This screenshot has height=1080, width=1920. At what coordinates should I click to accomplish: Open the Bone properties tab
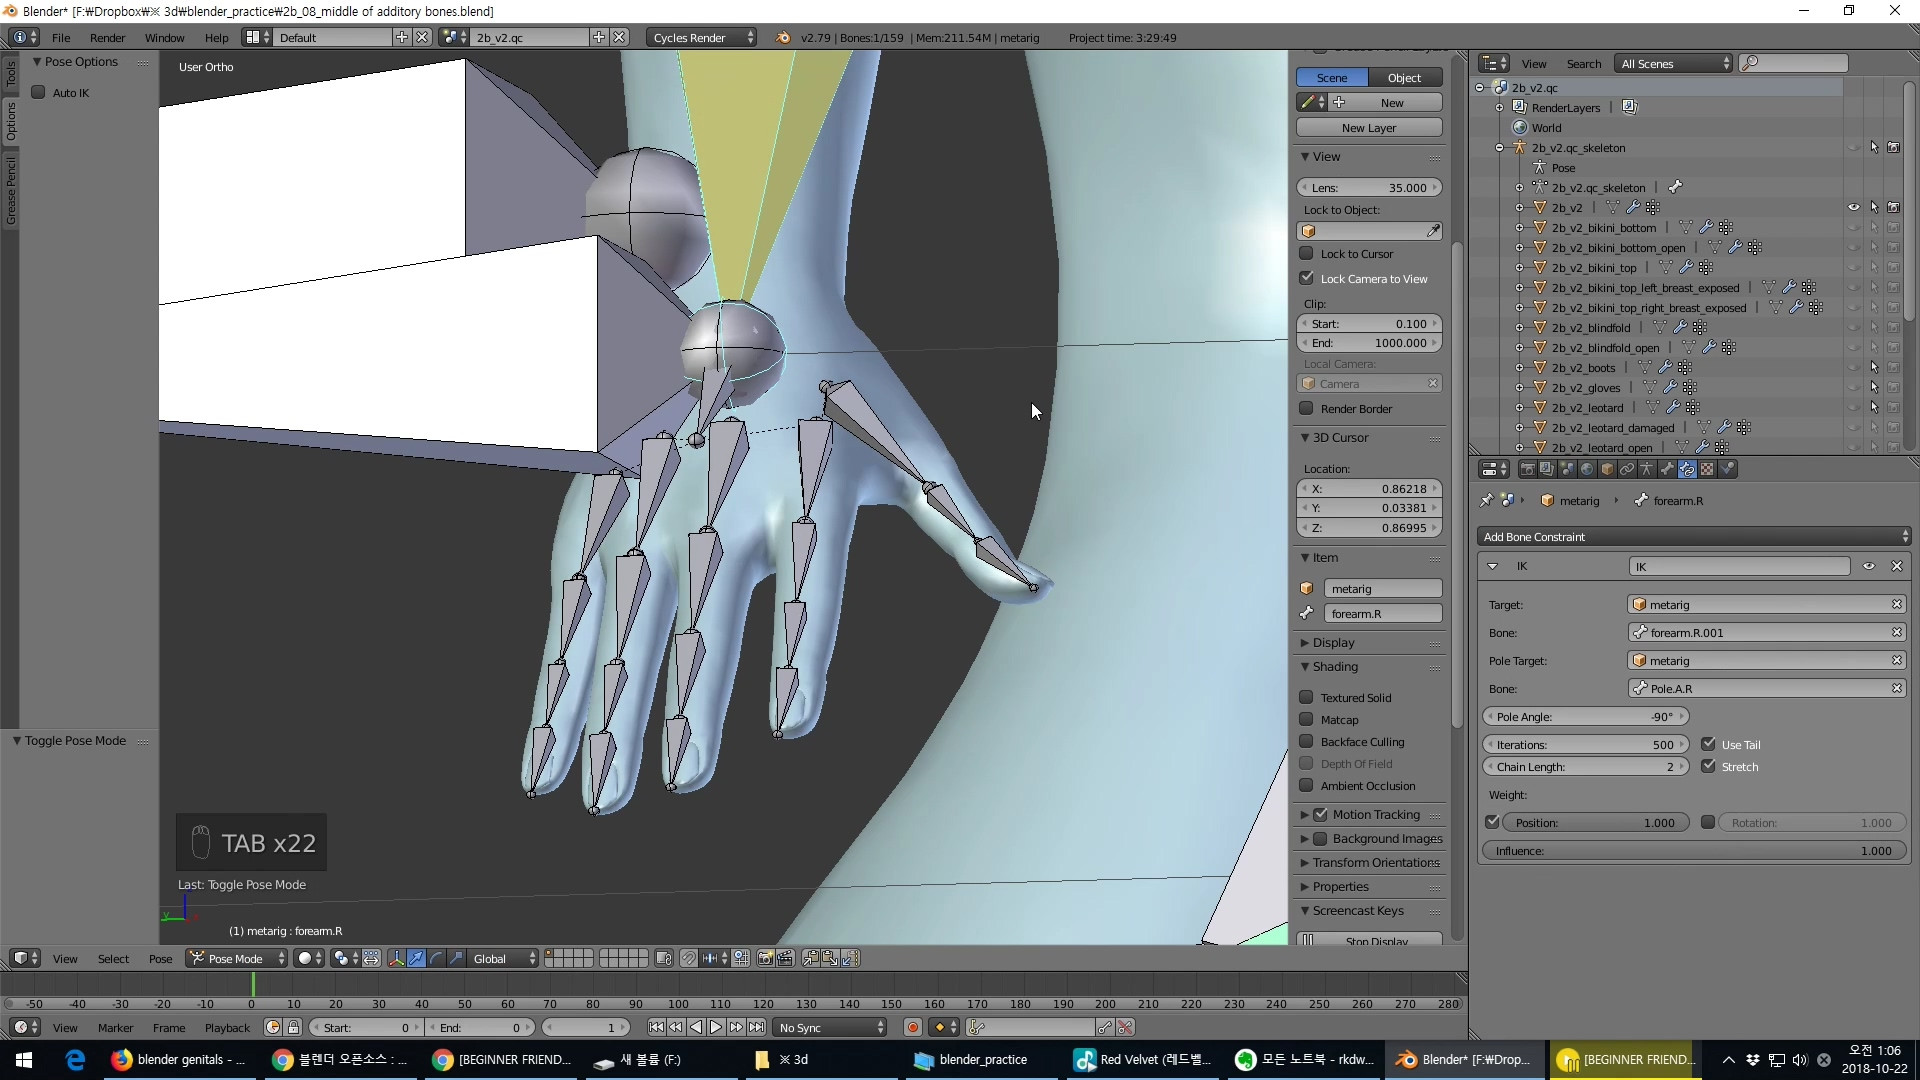(x=1667, y=469)
